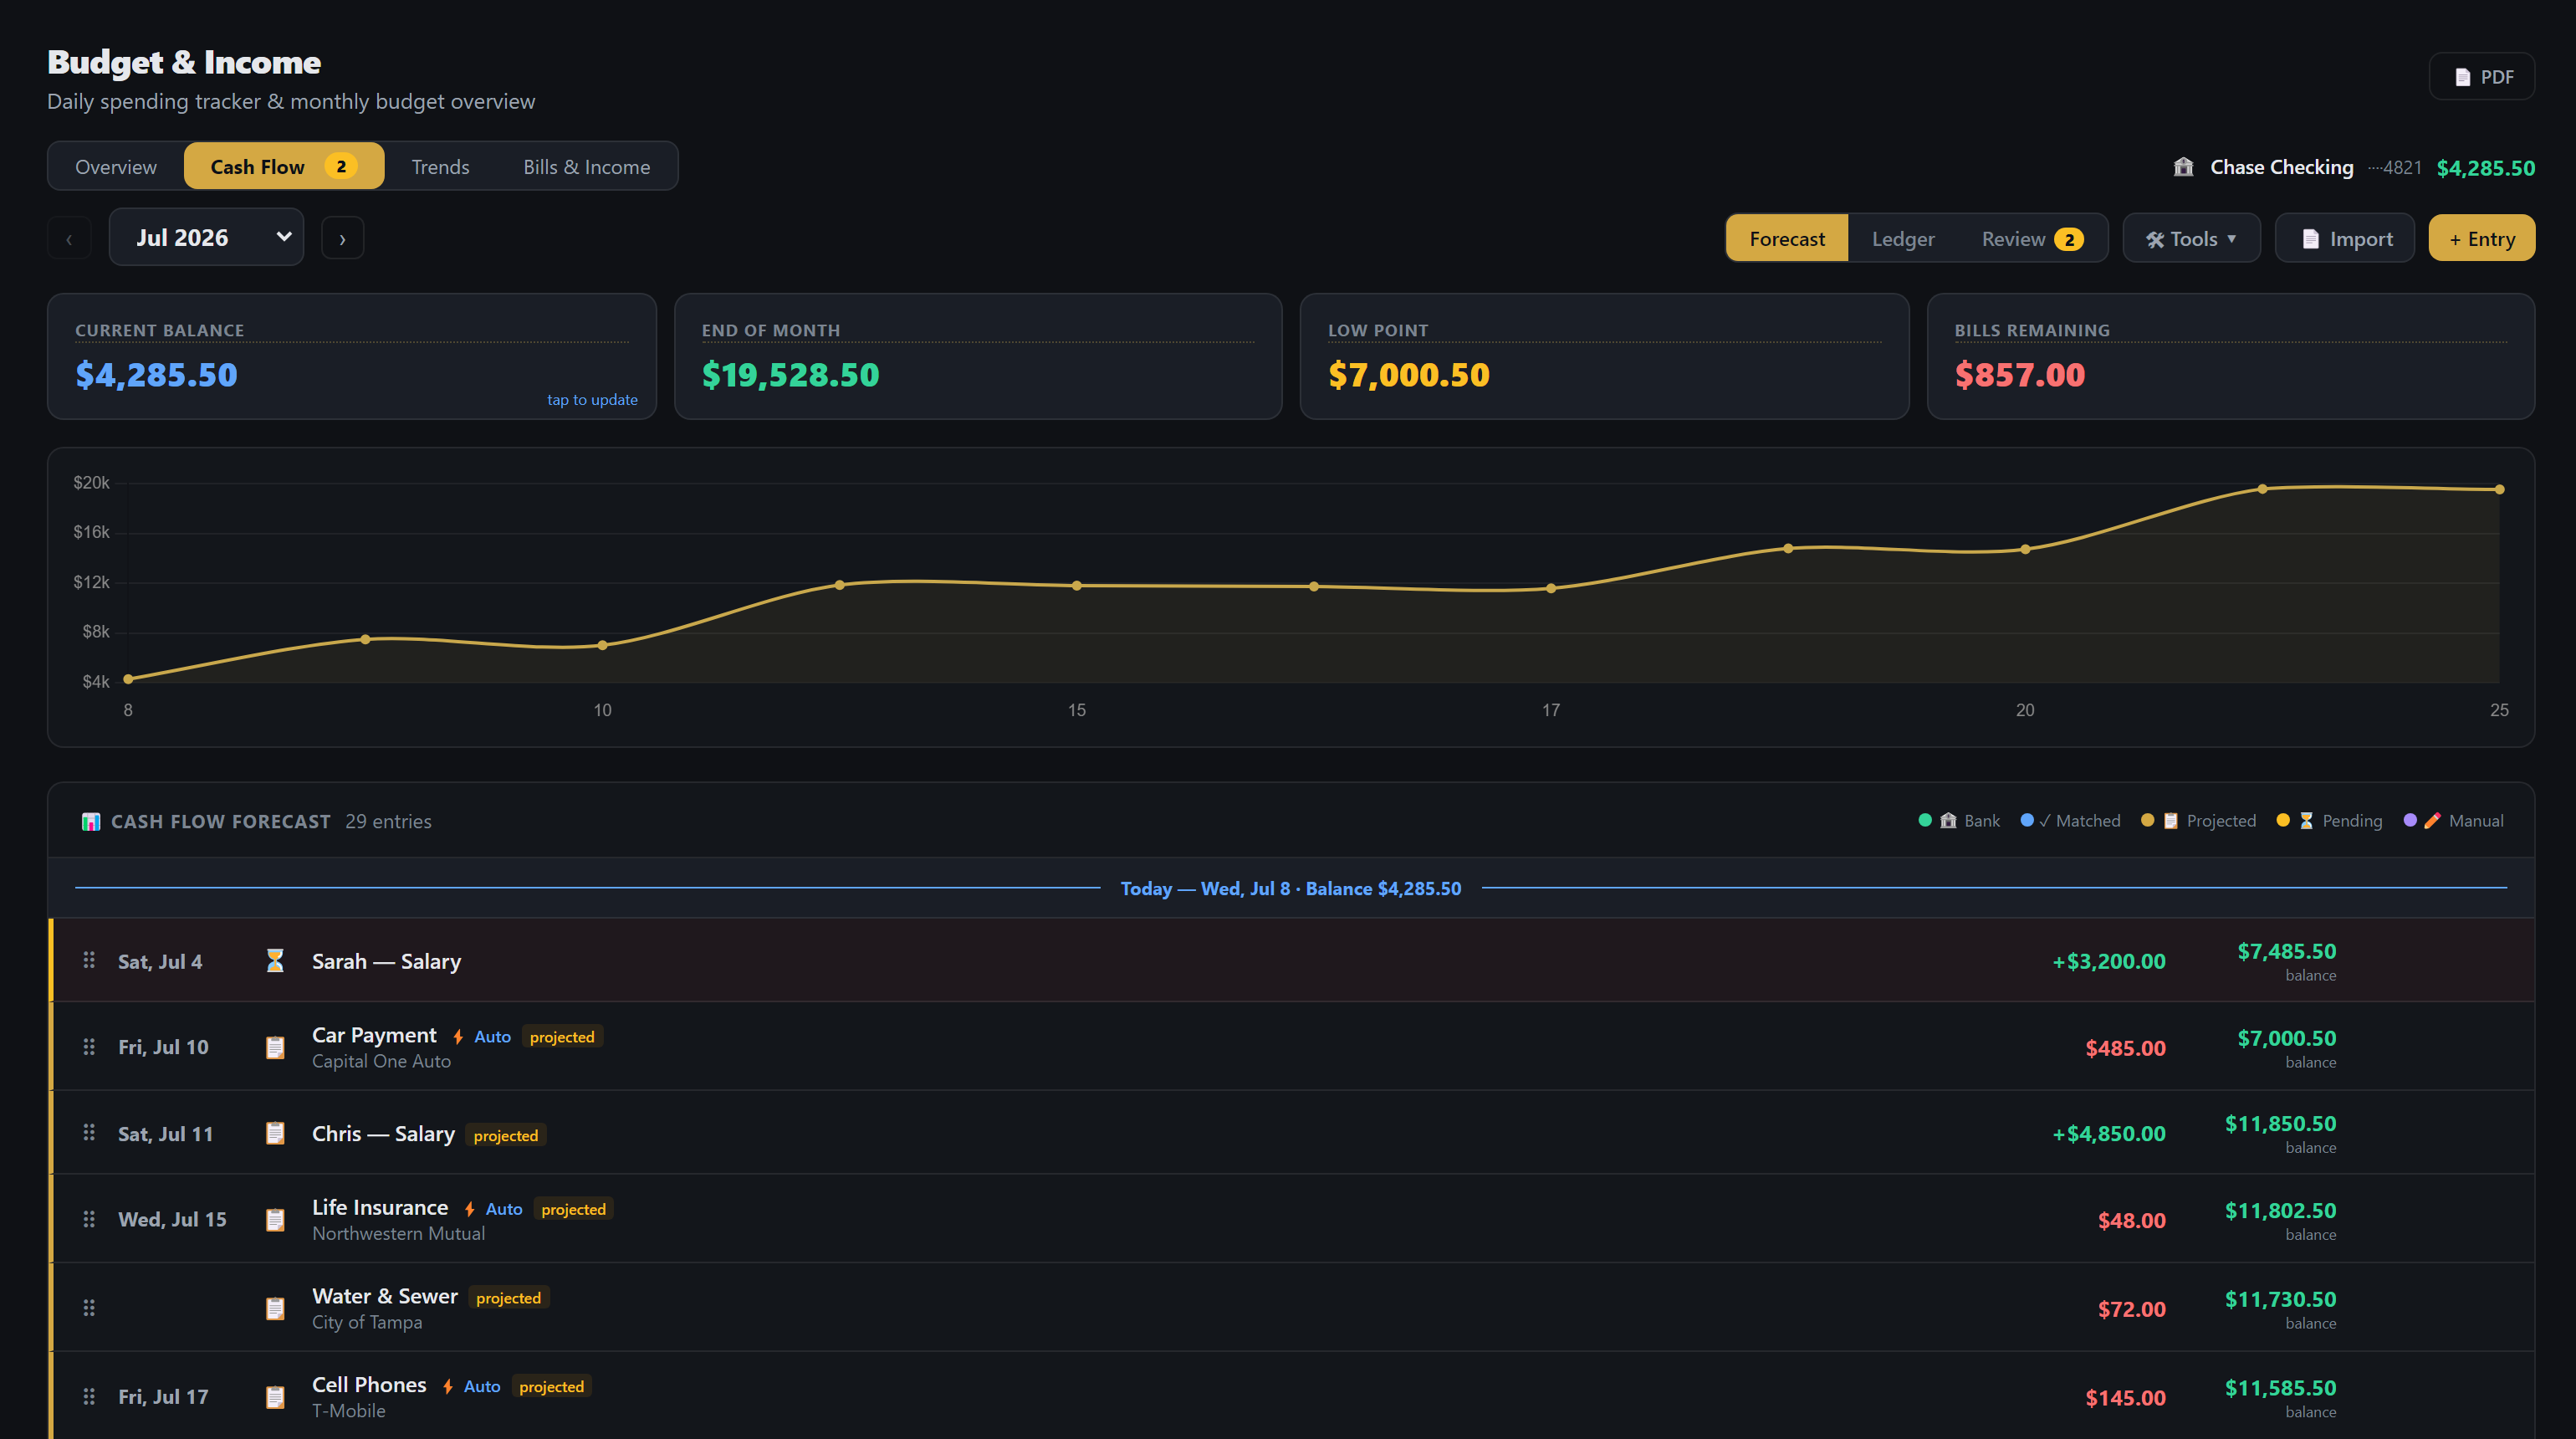
Task: Click the chart data point at day 8
Action: (128, 680)
